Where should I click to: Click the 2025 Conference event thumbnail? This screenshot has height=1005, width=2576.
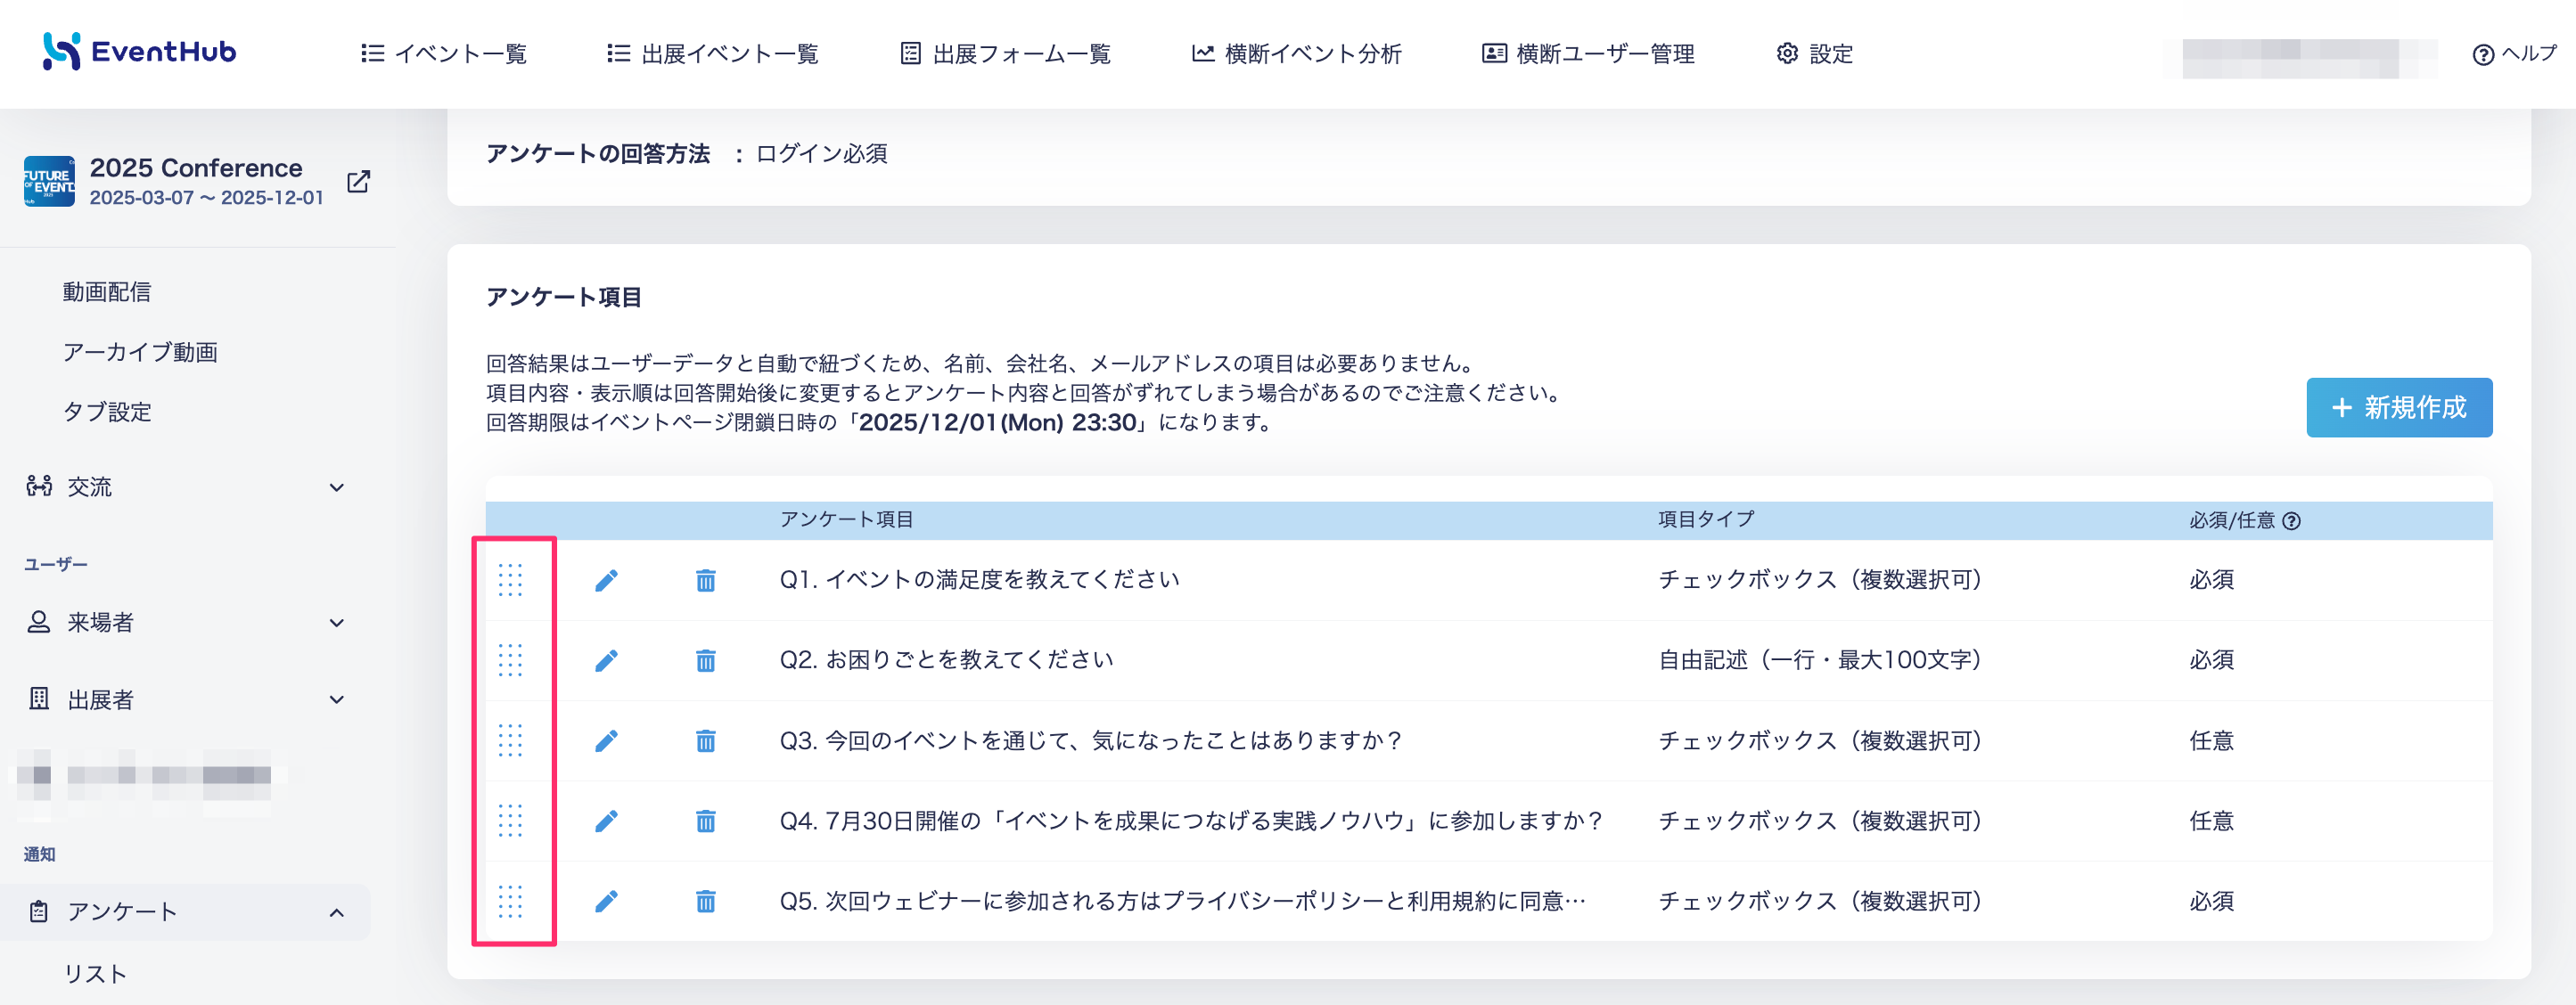49,181
